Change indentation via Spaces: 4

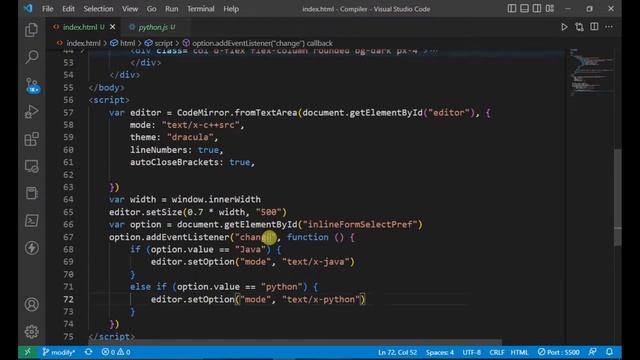pyautogui.click(x=440, y=352)
